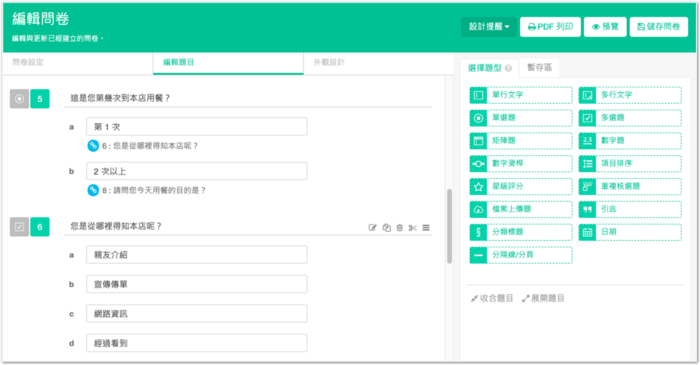Viewport: 700px width, 365px height.
Task: Open the 設計提醒 dropdown
Action: pos(489,27)
